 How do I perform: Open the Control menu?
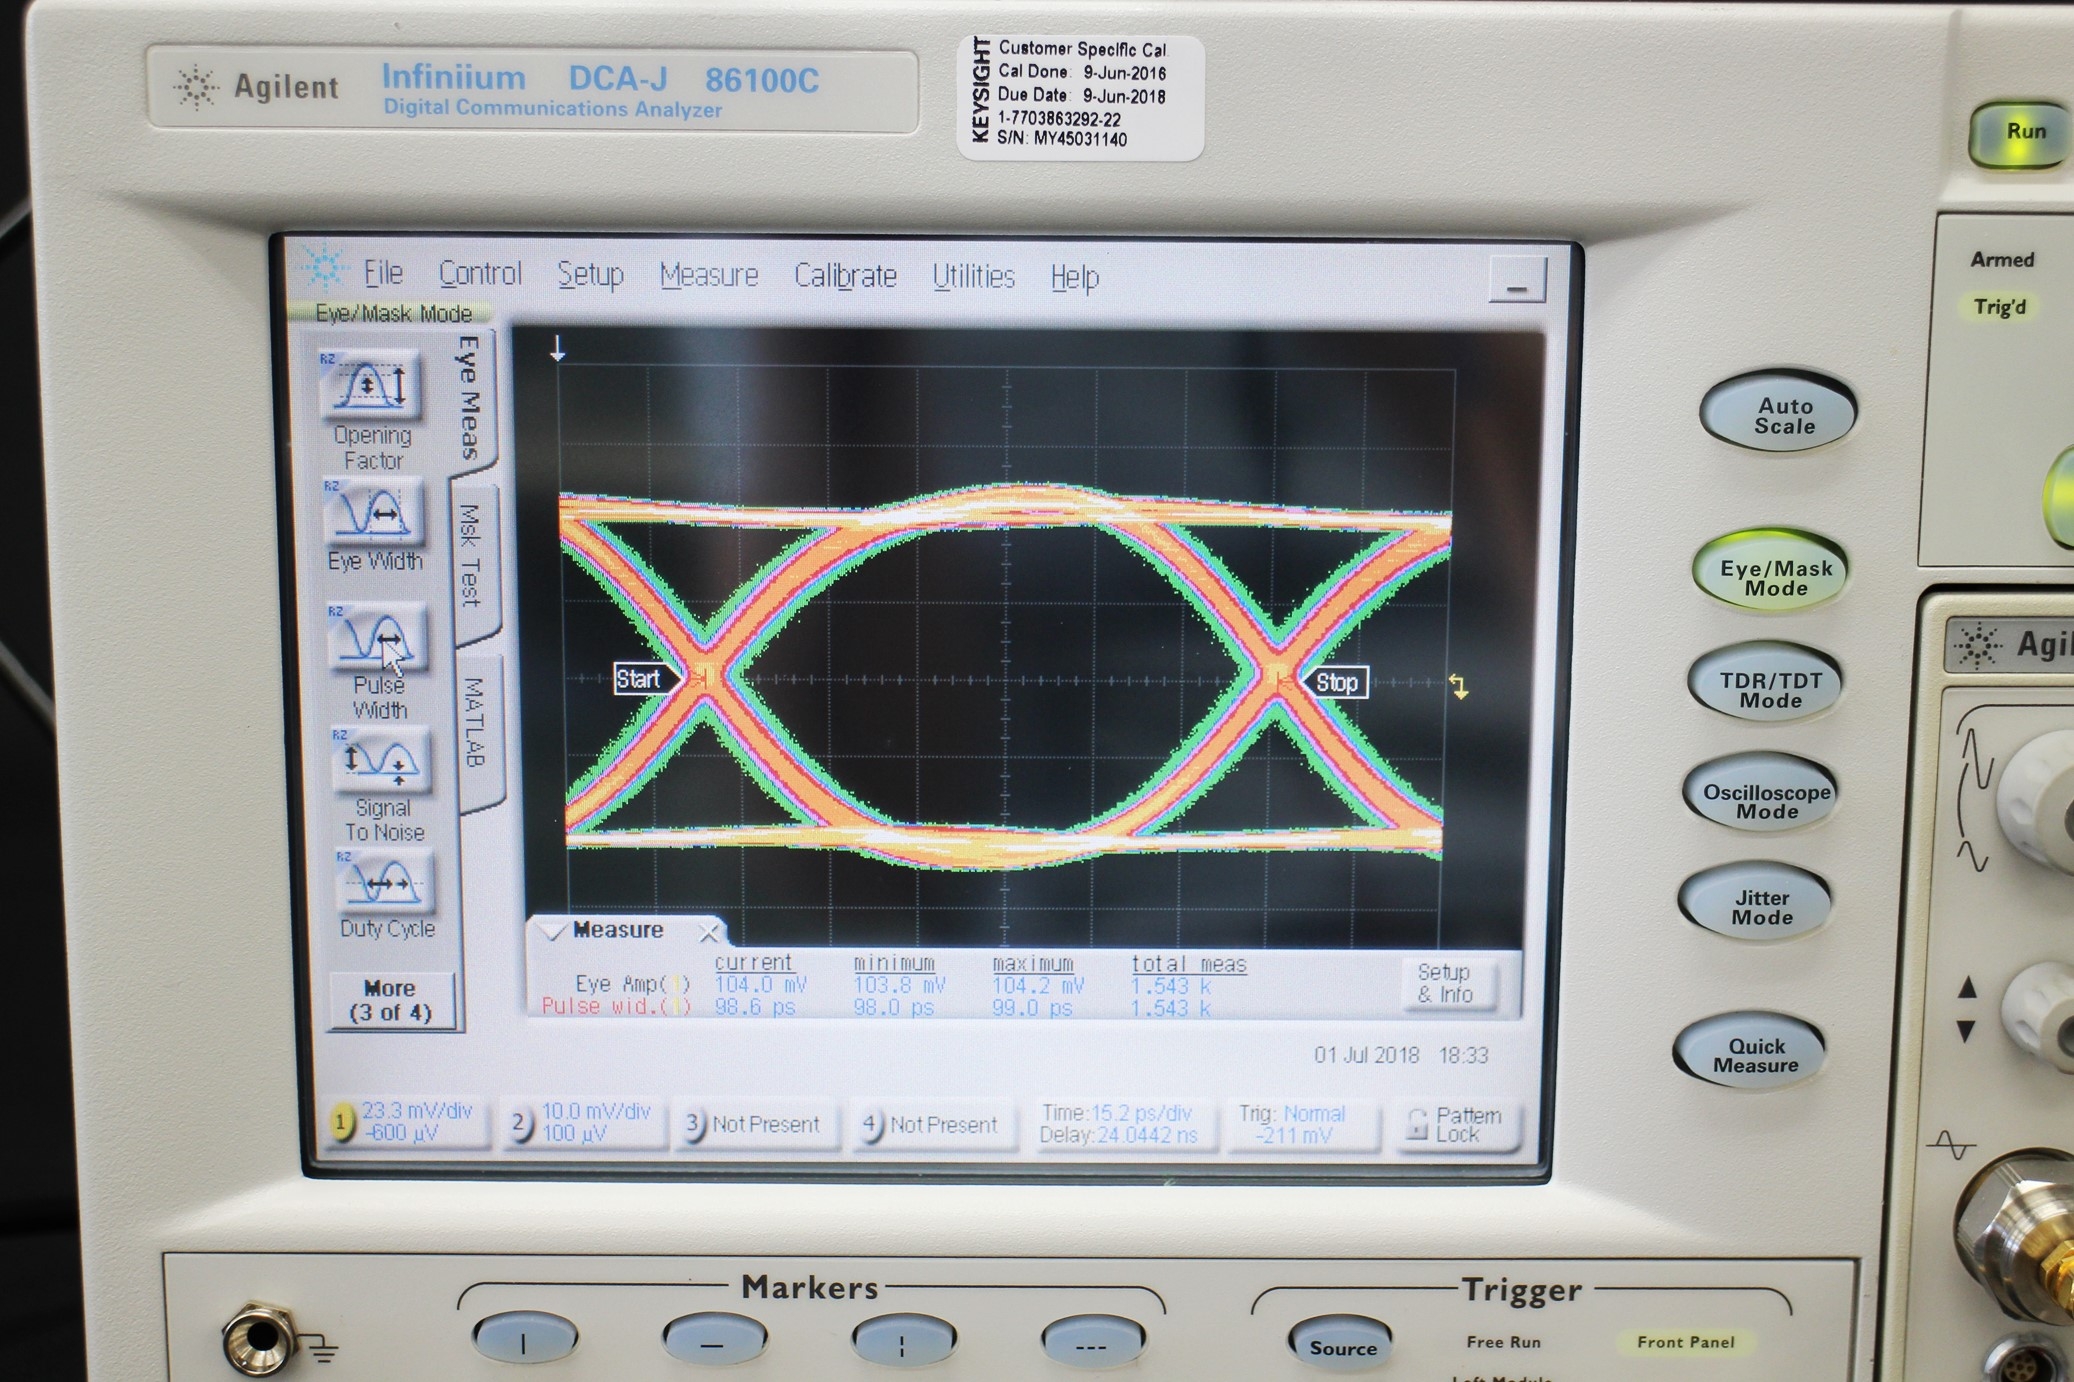pos(480,273)
